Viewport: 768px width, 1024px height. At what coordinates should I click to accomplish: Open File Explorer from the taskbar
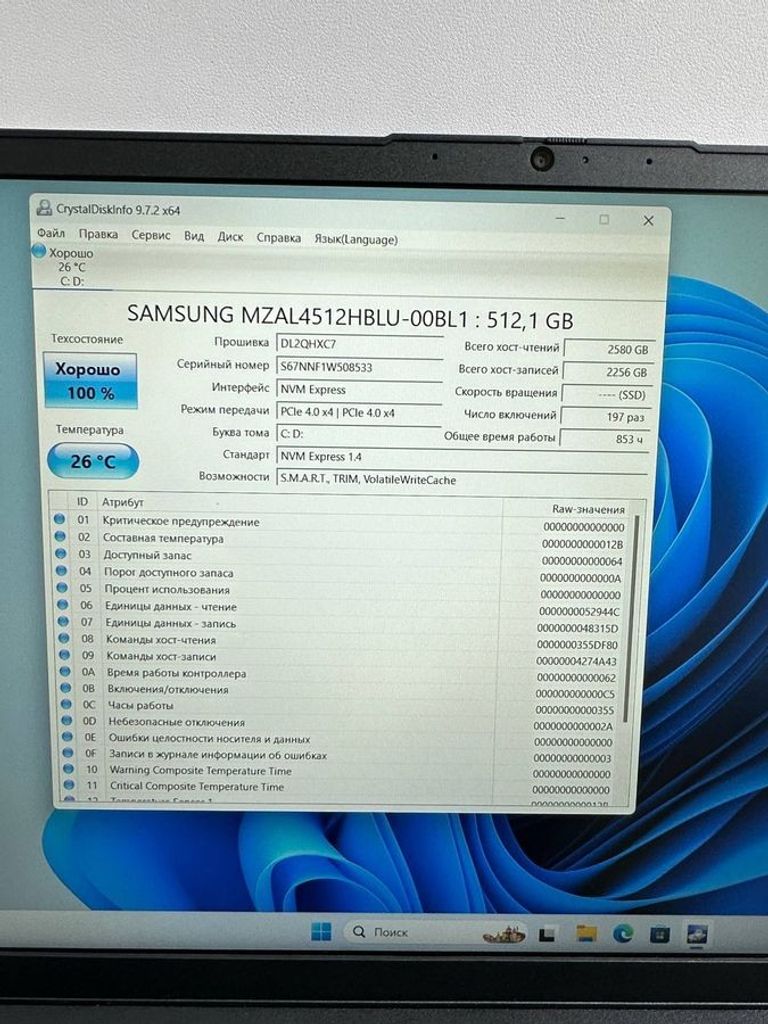click(x=586, y=934)
